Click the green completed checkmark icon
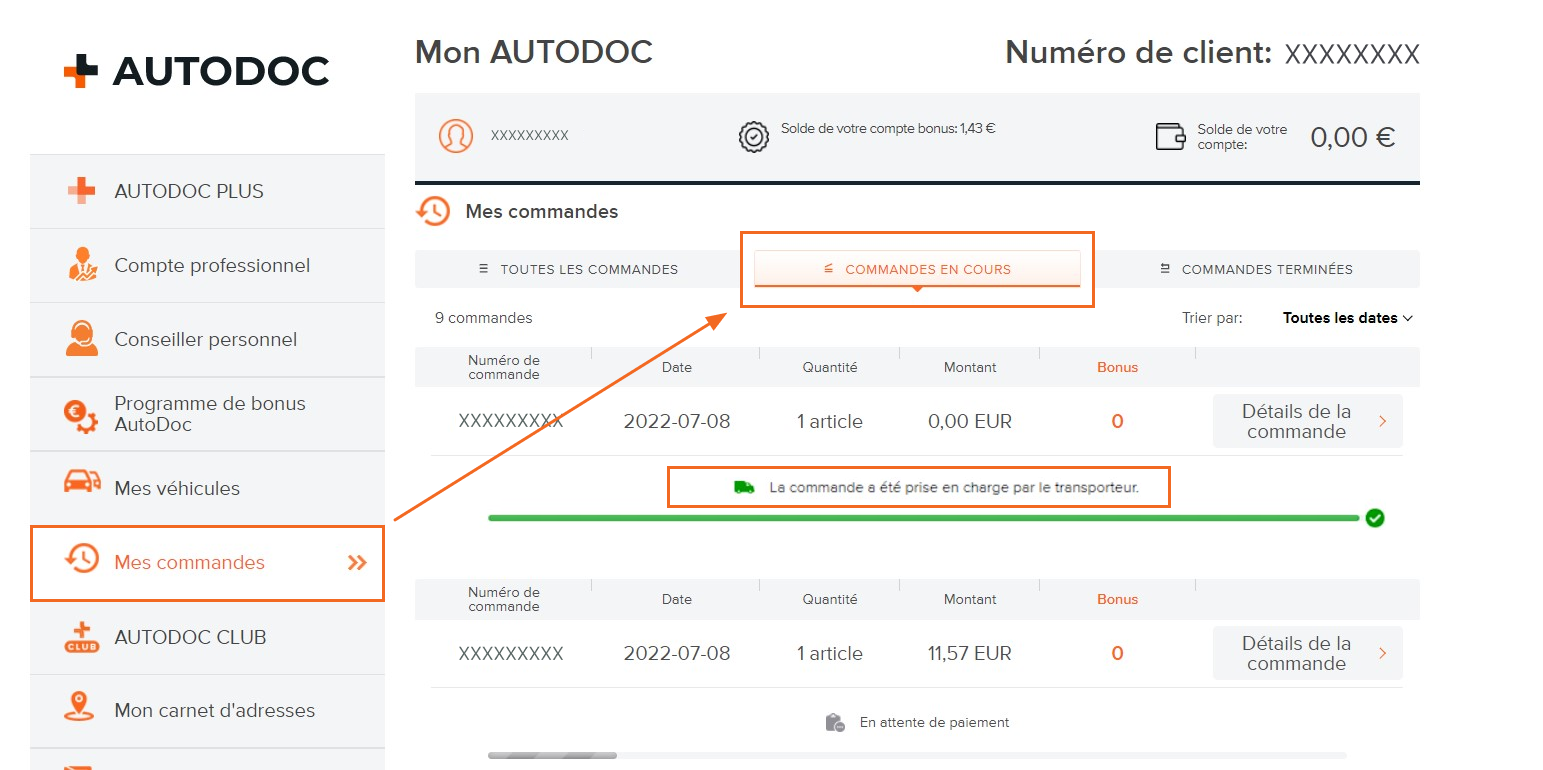1543x770 pixels. point(1375,518)
